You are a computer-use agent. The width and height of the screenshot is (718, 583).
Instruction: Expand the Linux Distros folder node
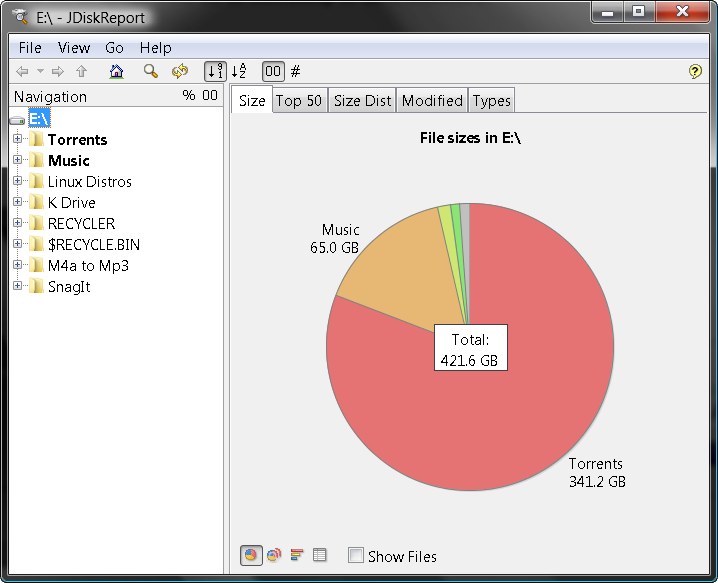[x=17, y=180]
